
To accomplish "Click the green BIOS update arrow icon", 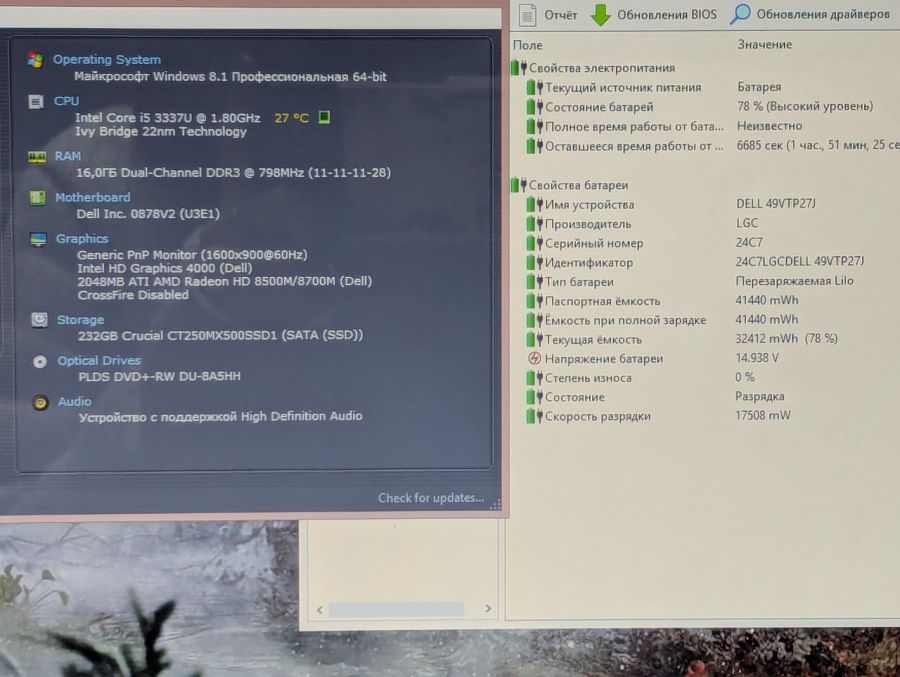I will tap(600, 14).
